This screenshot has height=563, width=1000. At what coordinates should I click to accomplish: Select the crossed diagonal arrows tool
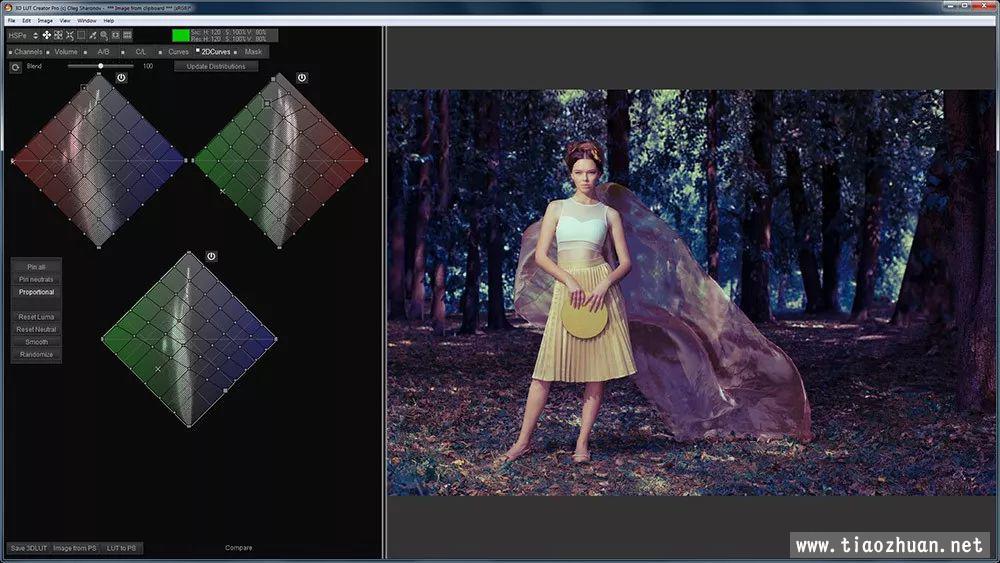pyautogui.click(x=70, y=35)
